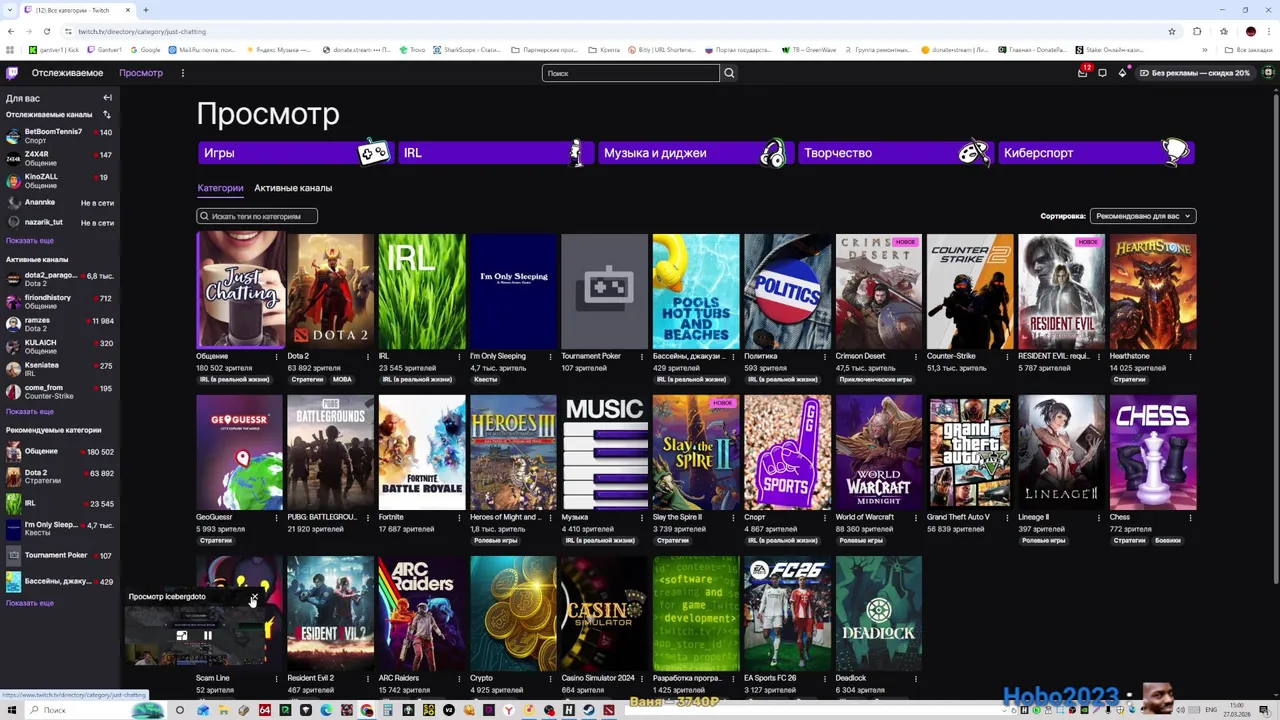Click the 'Бояки' tag under Chess

coord(1168,541)
